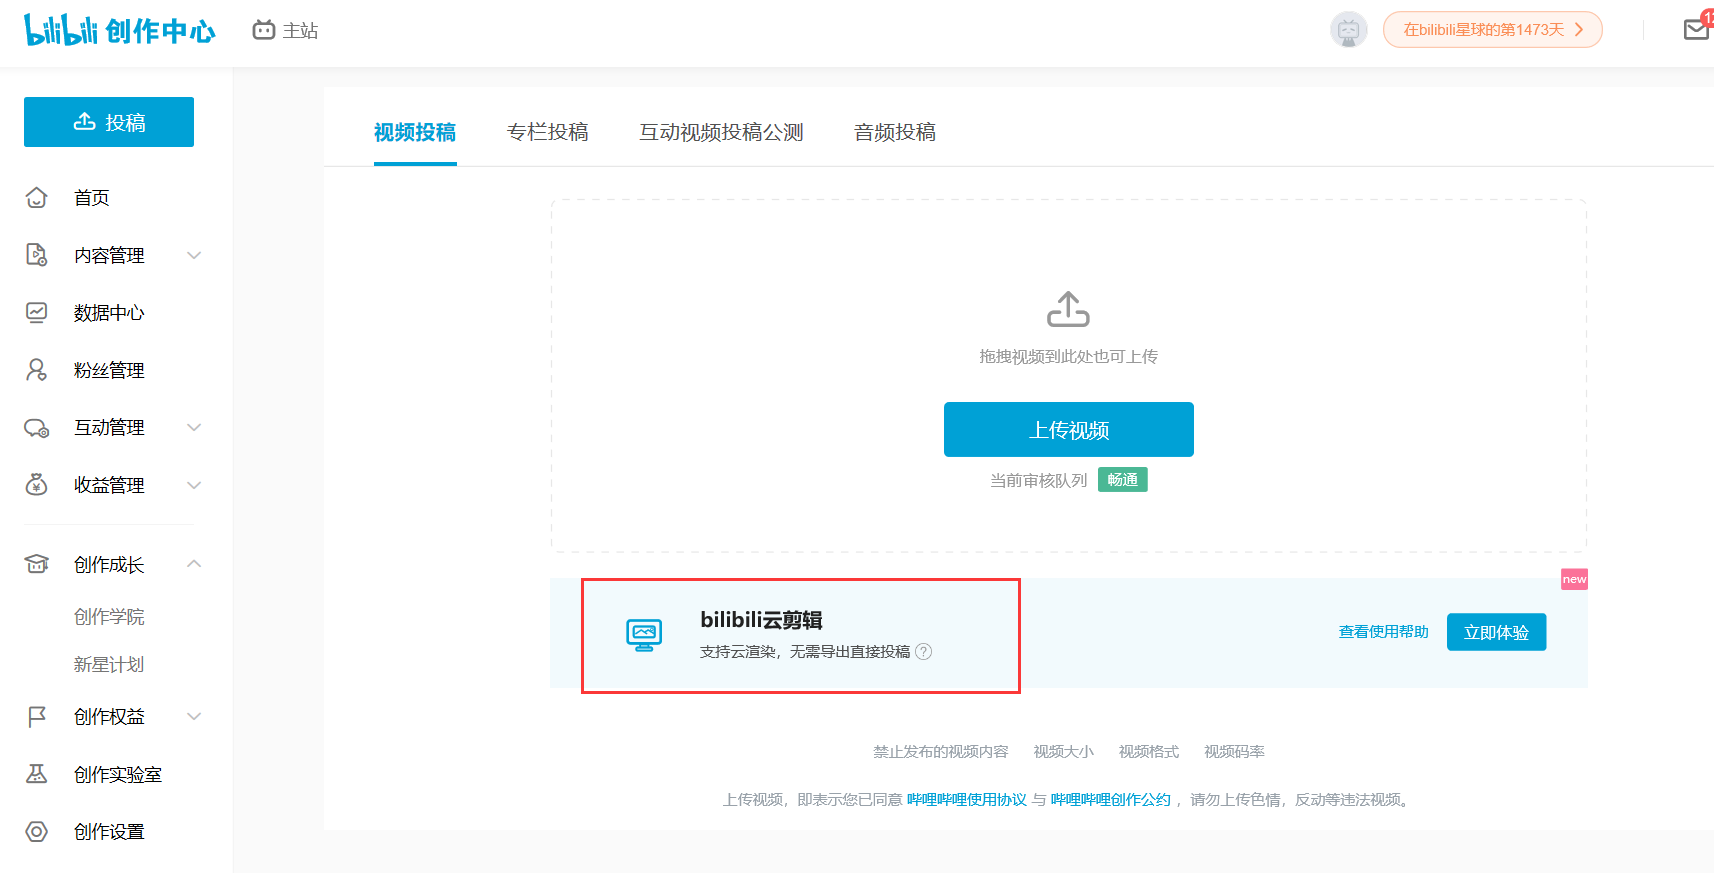Click the 创作实验室 flask icon
The image size is (1714, 873).
(37, 774)
